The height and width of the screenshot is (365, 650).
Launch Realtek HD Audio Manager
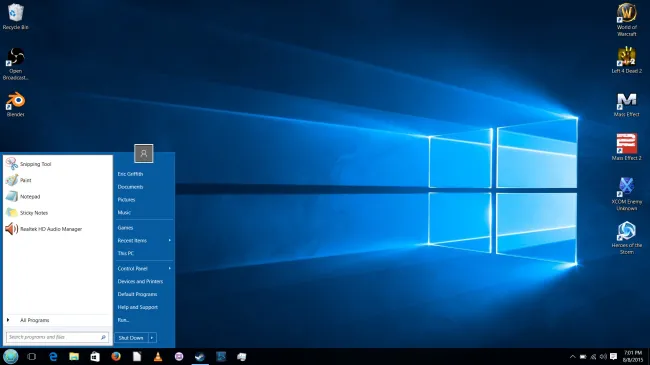point(57,229)
